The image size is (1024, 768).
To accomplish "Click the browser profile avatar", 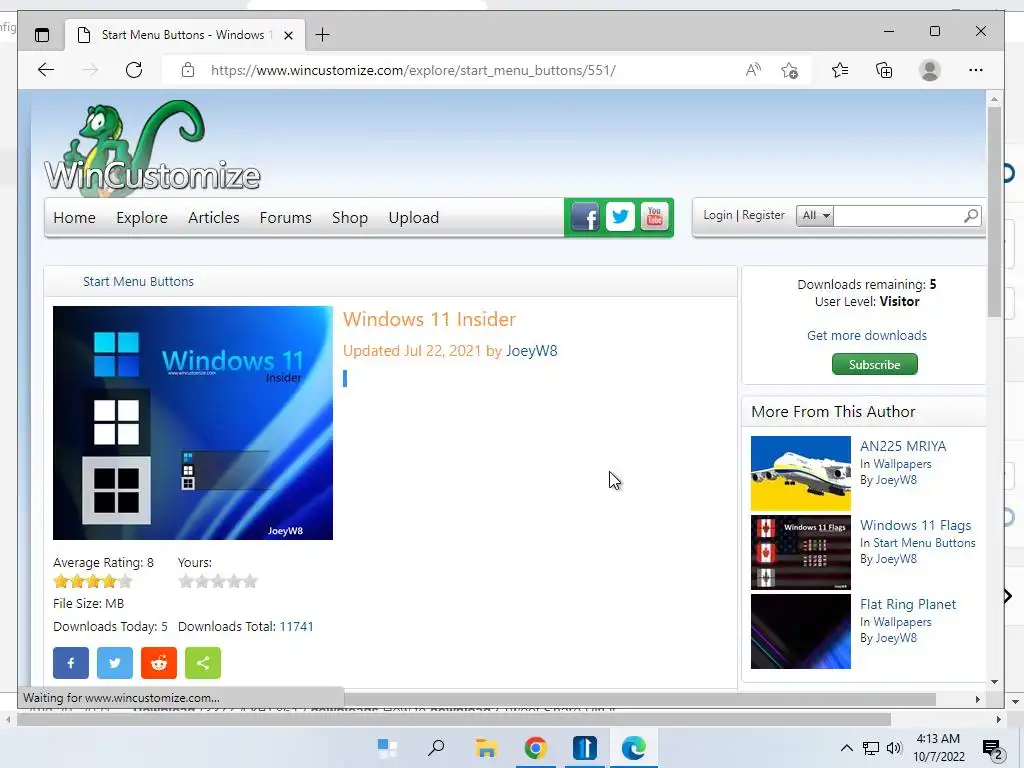I will (929, 70).
